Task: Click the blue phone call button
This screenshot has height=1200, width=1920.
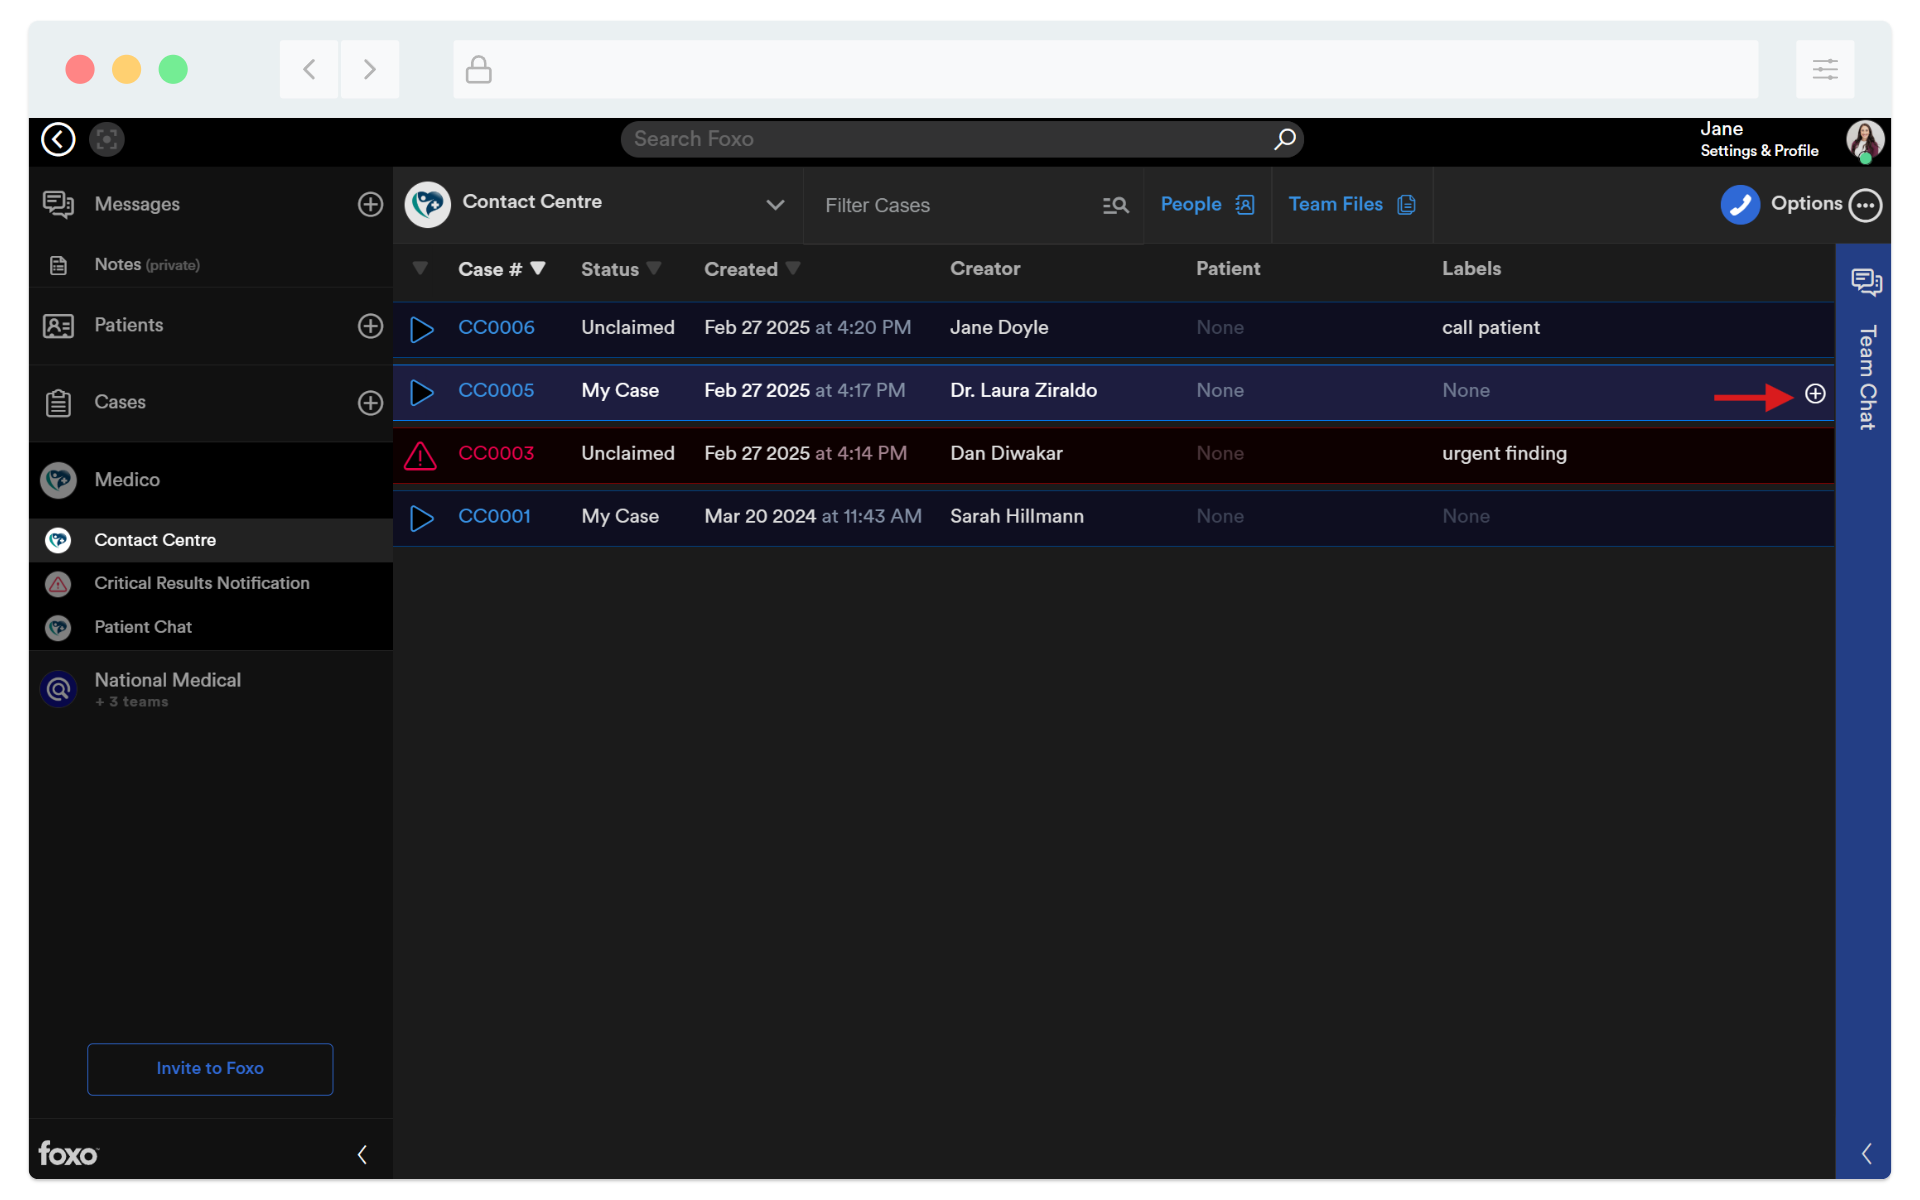Action: (x=1740, y=204)
